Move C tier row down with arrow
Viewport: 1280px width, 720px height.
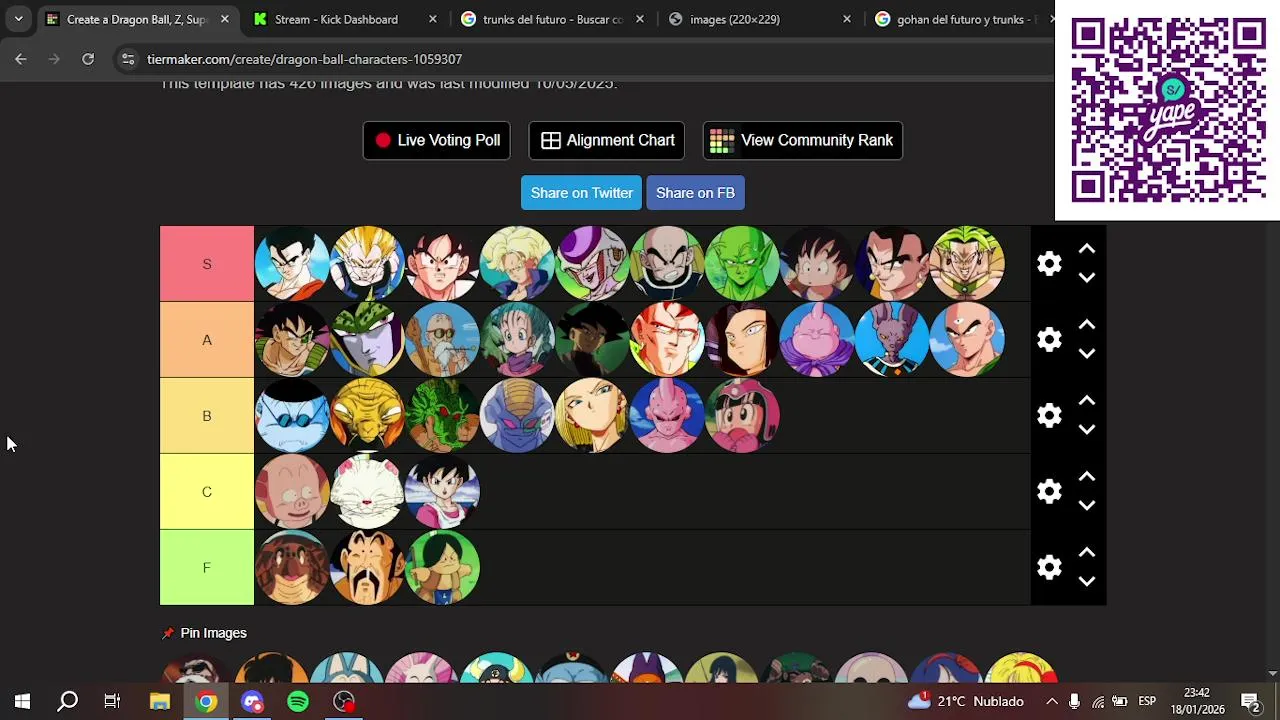point(1087,506)
